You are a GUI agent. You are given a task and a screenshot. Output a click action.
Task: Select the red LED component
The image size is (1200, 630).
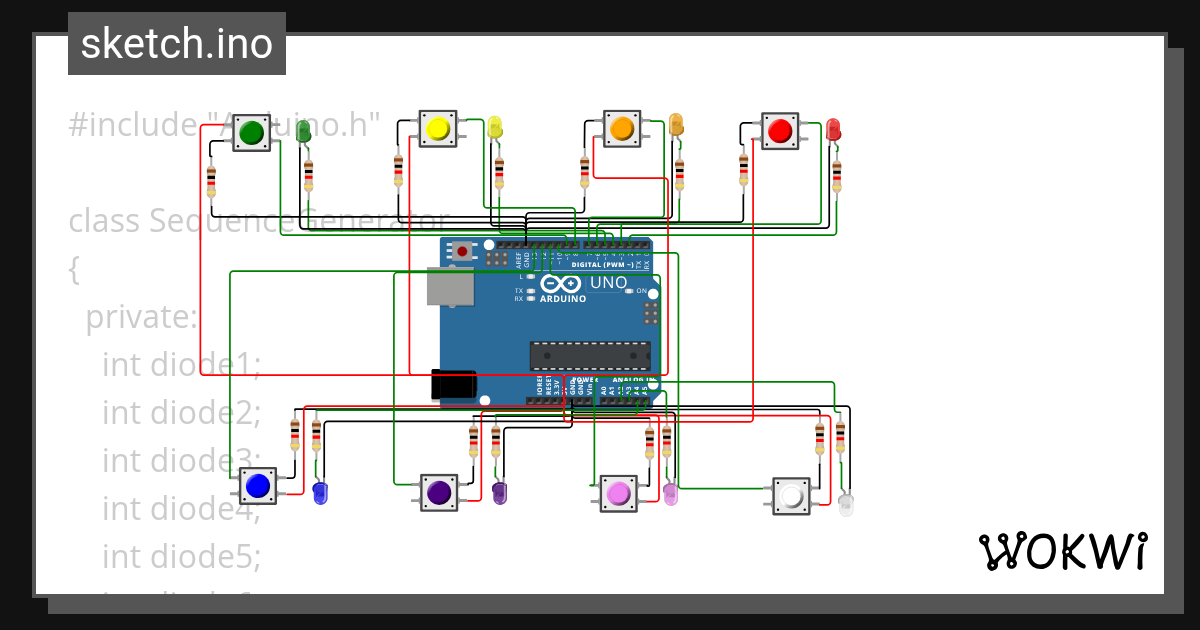click(831, 131)
